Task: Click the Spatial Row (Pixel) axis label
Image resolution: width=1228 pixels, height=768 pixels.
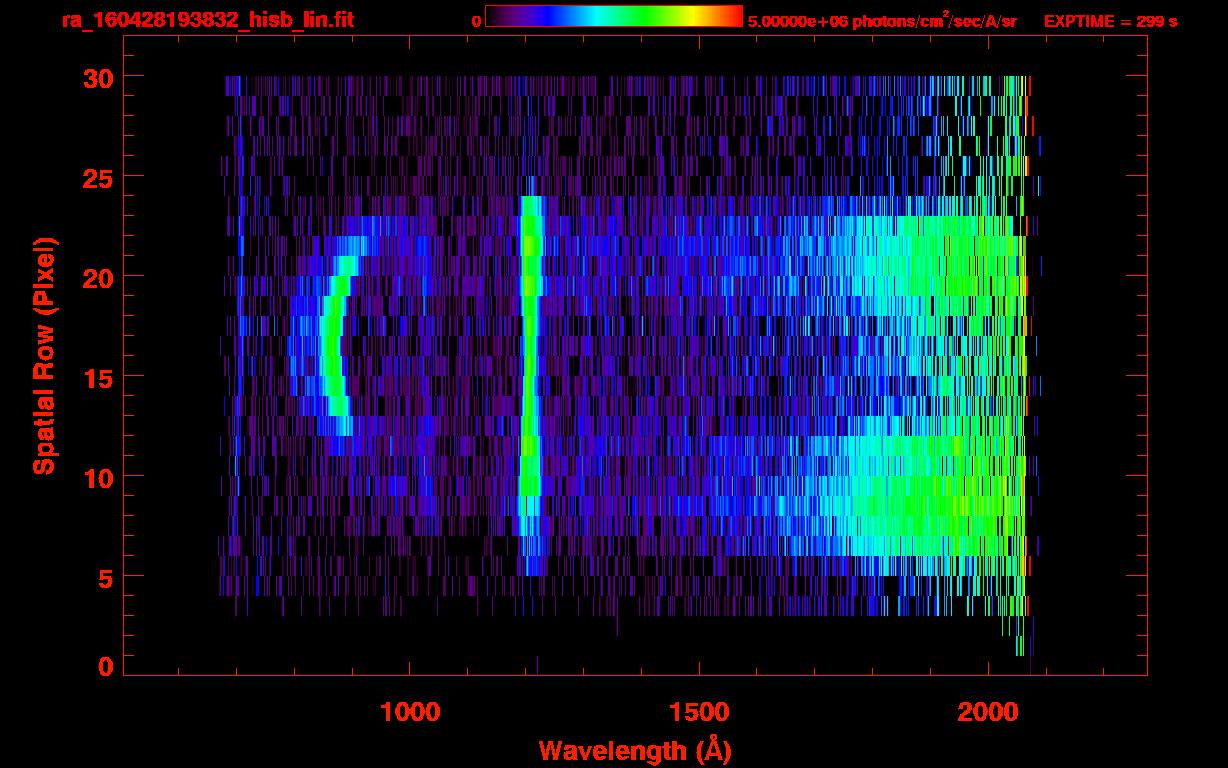Action: 43,356
